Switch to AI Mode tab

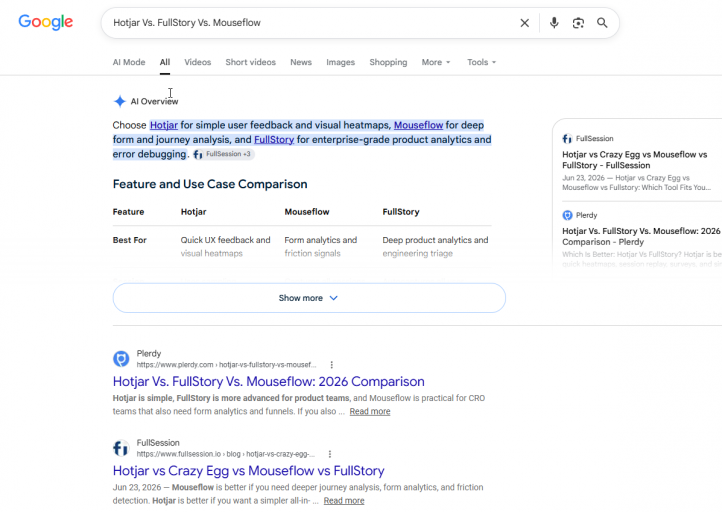129,62
